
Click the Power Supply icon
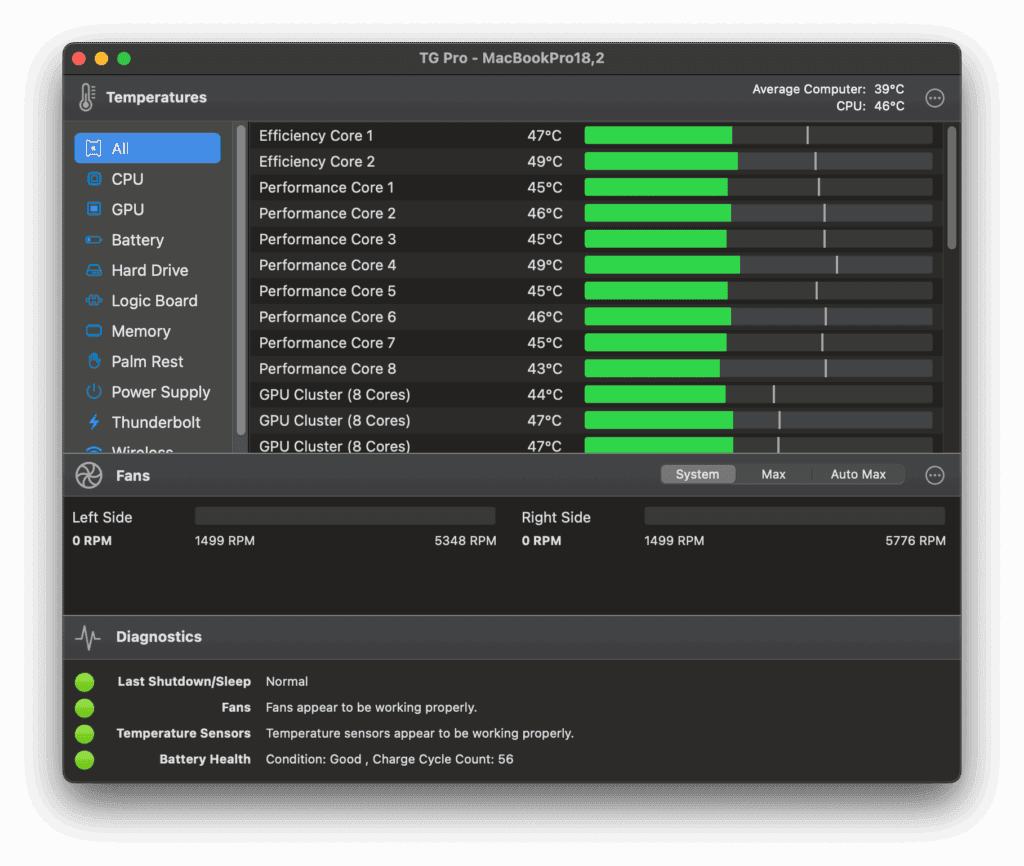coord(94,392)
